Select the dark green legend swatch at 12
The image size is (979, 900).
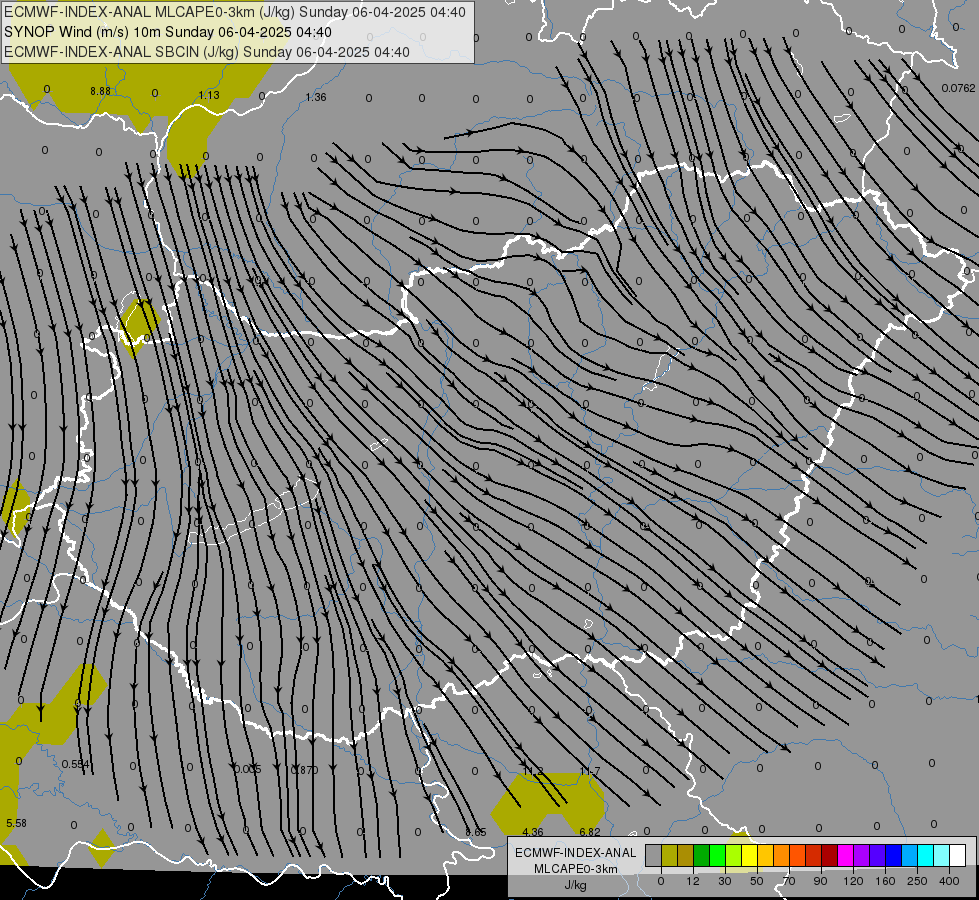click(702, 855)
